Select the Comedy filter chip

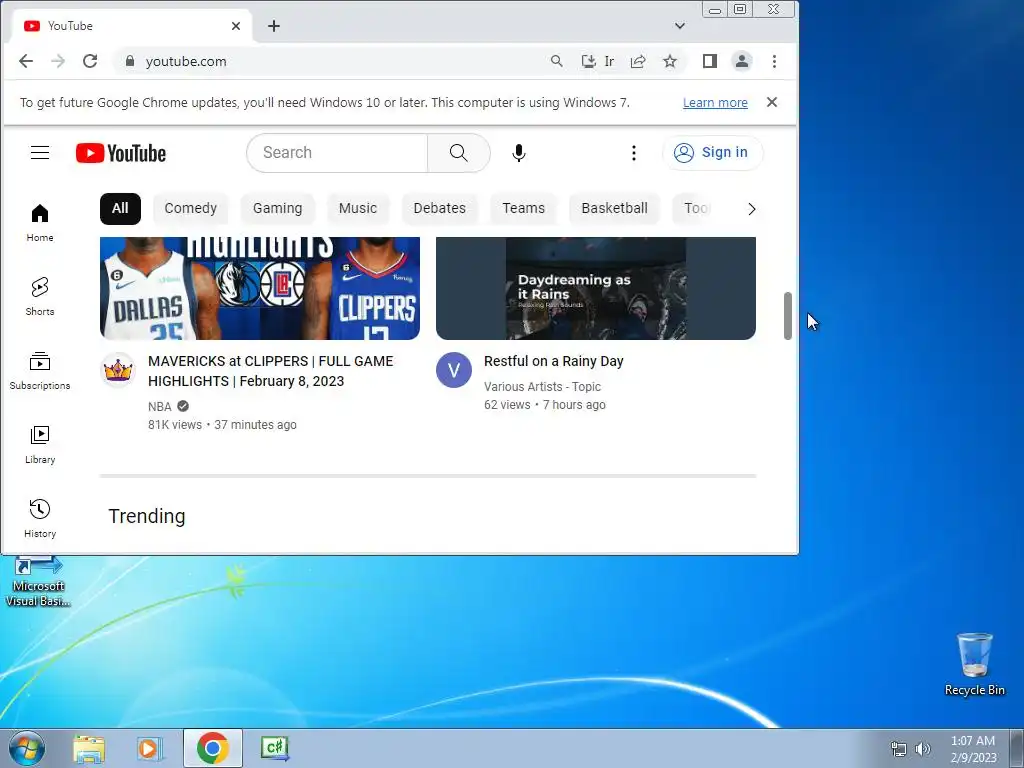coord(190,208)
